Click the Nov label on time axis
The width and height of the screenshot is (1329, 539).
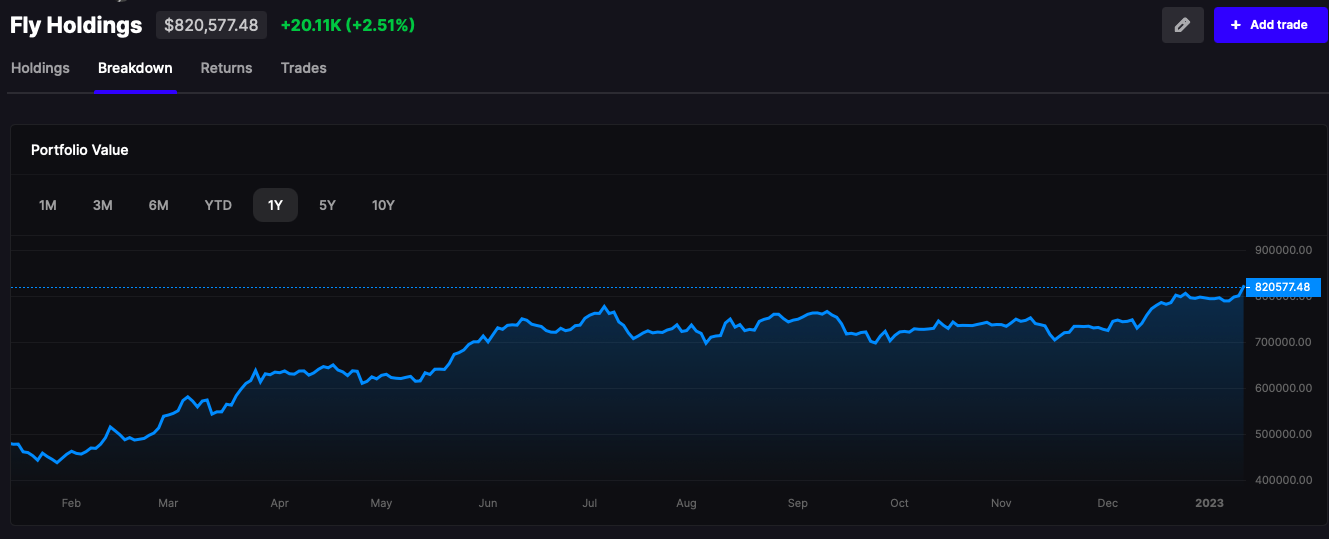pos(1002,503)
